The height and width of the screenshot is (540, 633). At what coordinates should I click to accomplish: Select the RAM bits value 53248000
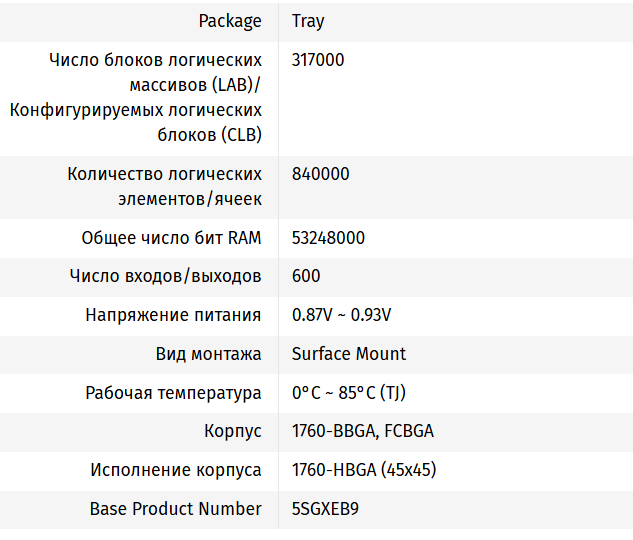pos(328,238)
